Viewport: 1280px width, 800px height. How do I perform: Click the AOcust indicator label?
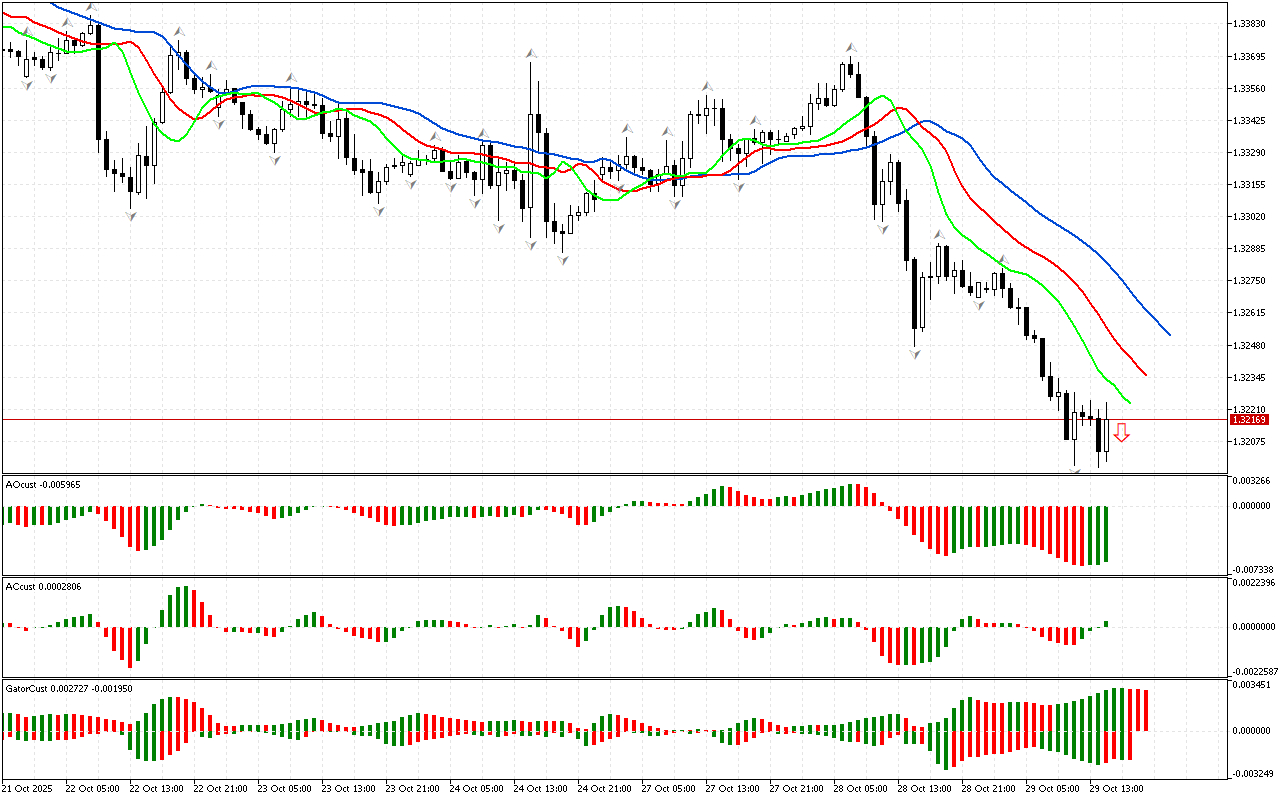pos(43,484)
